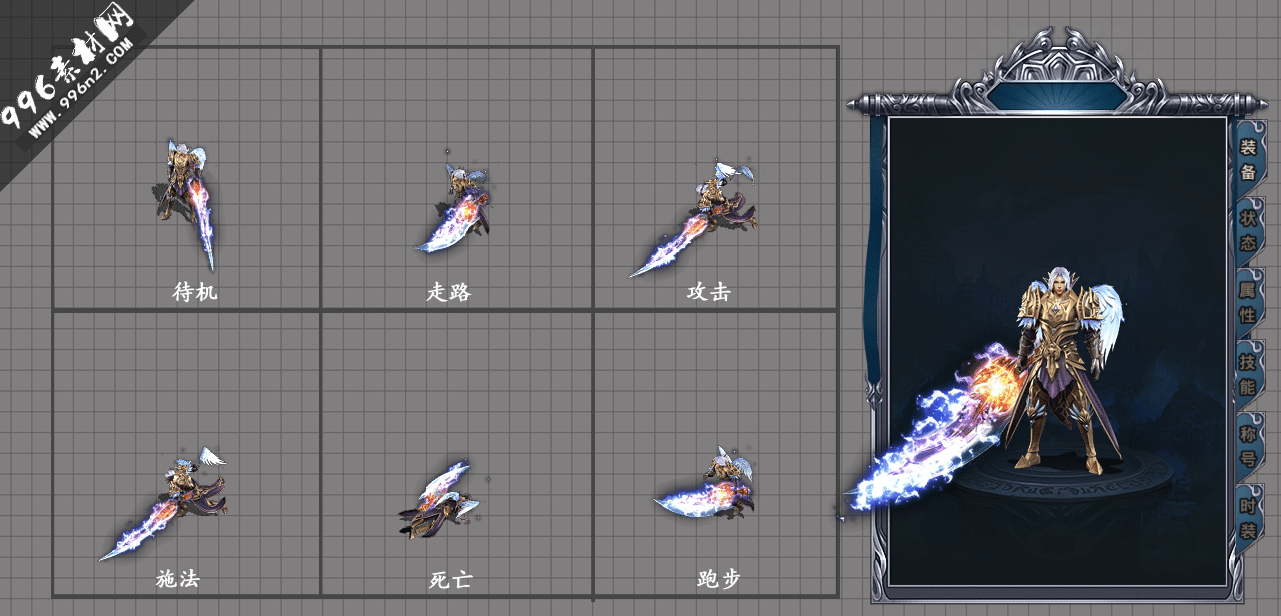Click the armored character in preview panel

pos(1065,371)
